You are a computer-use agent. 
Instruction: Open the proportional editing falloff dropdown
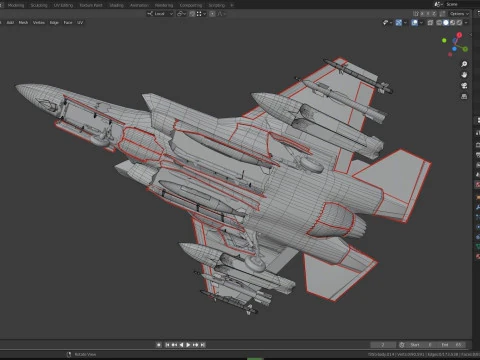click(x=222, y=14)
